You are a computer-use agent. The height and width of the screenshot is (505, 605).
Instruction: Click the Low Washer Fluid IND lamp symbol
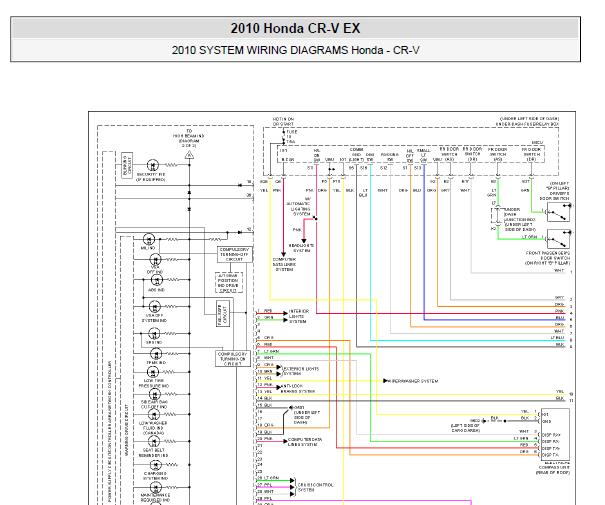(154, 415)
